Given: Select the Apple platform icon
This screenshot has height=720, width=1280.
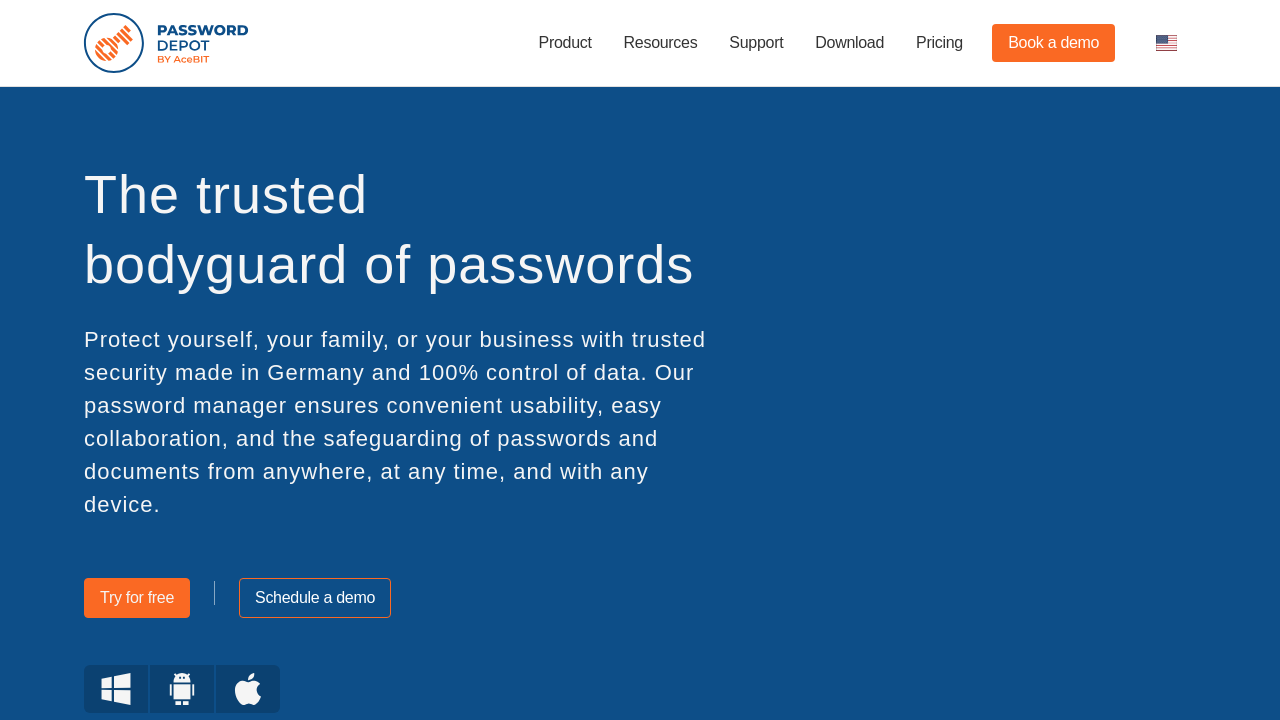Looking at the screenshot, I should [248, 689].
